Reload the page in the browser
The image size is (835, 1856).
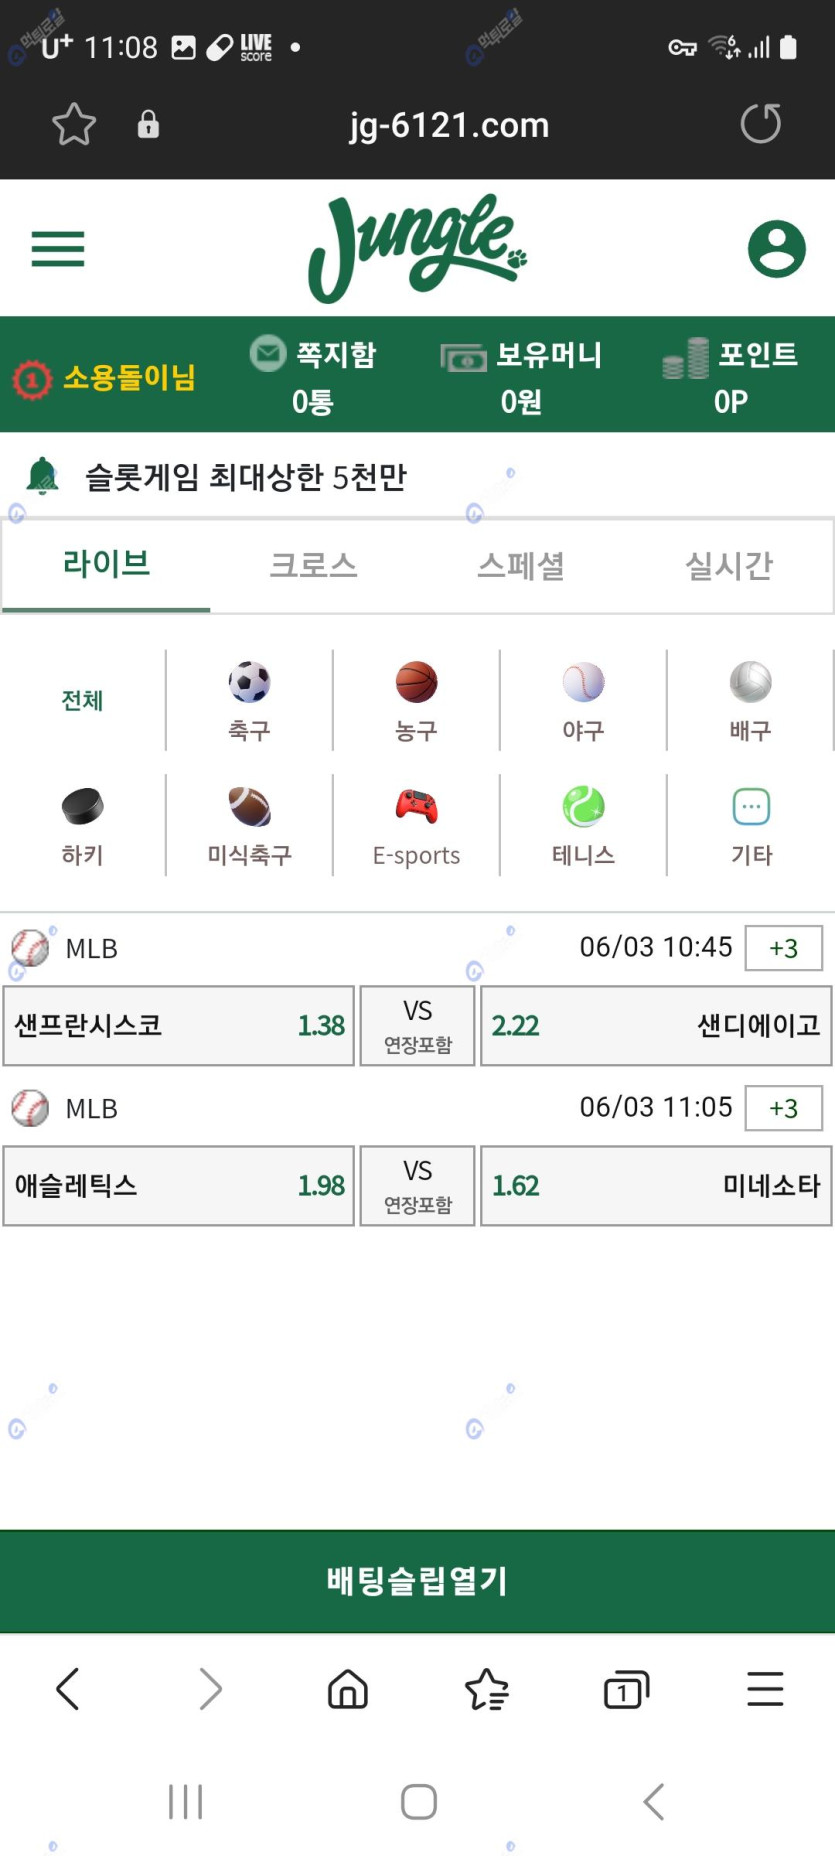coord(760,124)
